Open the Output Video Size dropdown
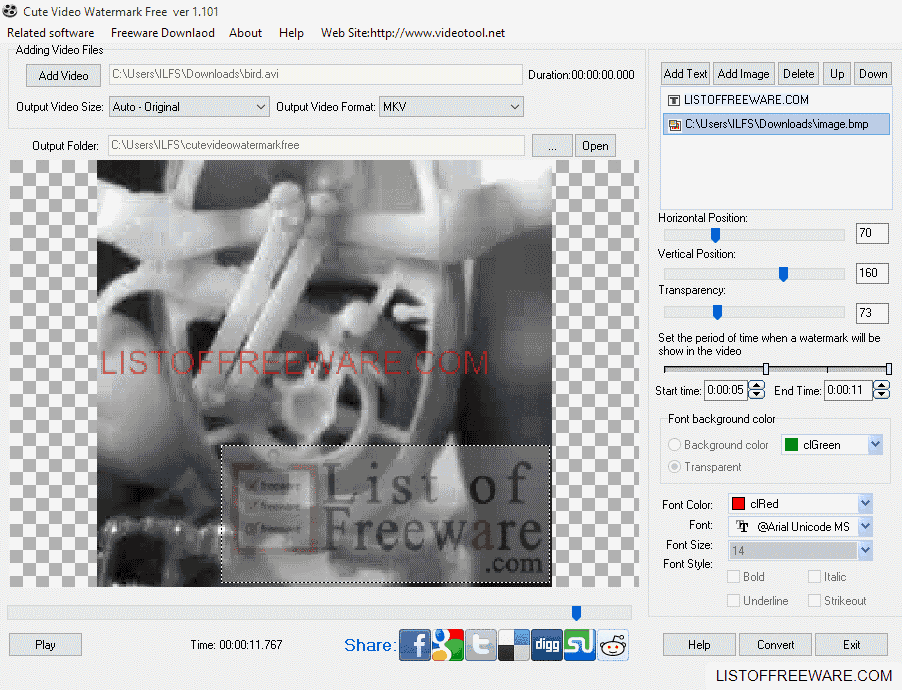902x690 pixels. click(189, 107)
